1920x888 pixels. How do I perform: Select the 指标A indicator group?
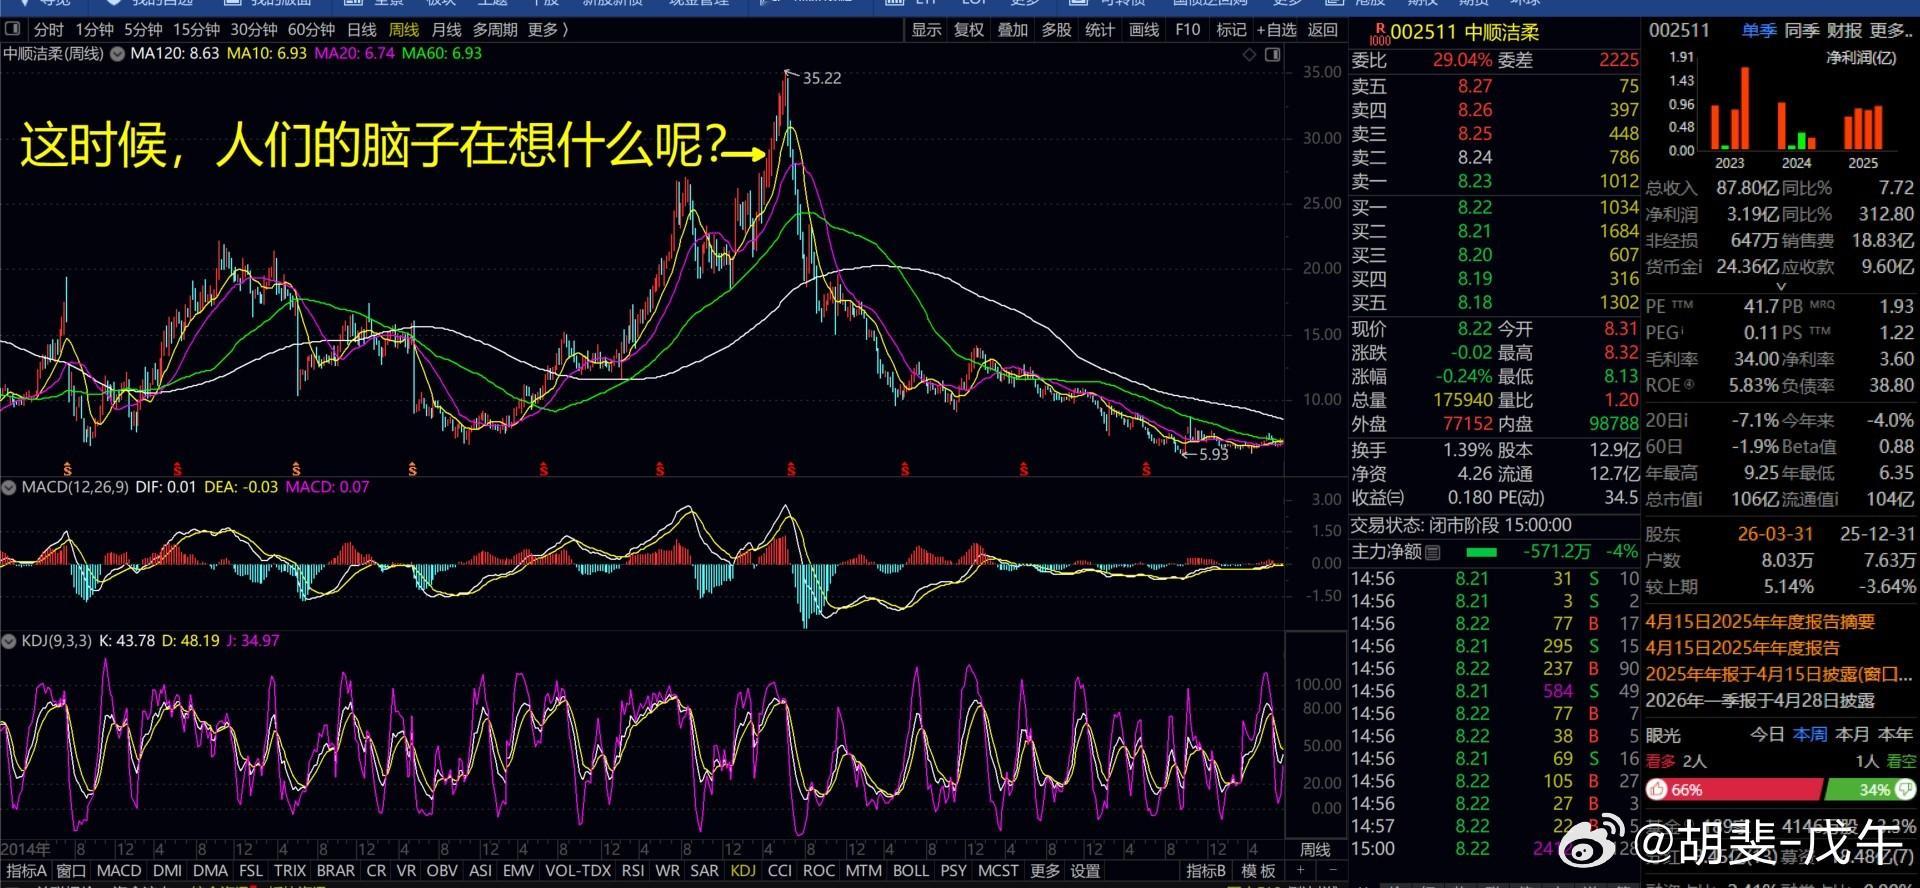tap(26, 871)
